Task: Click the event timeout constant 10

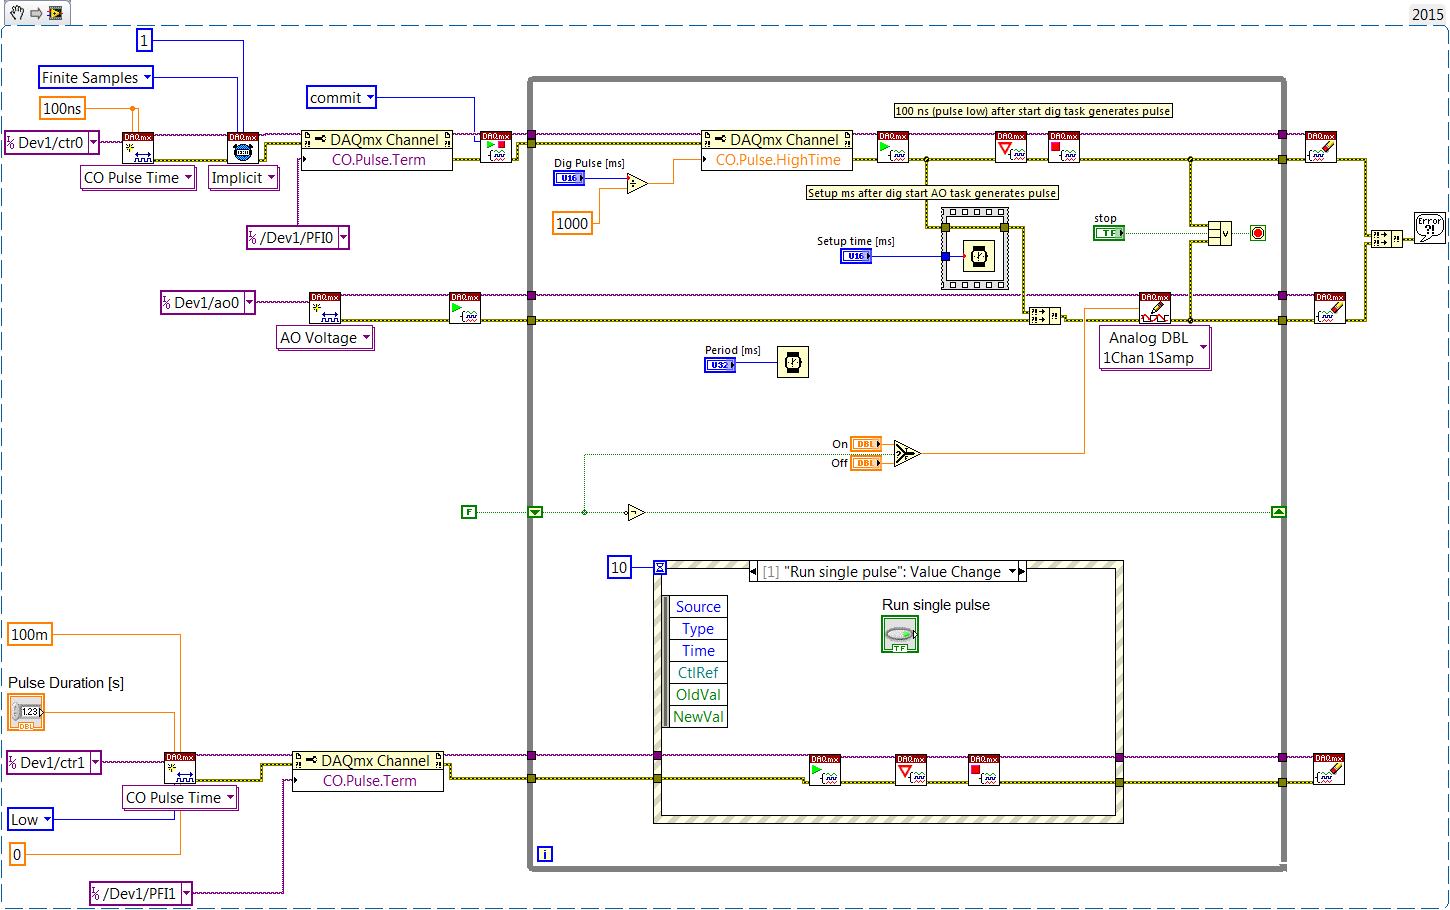Action: (x=619, y=567)
